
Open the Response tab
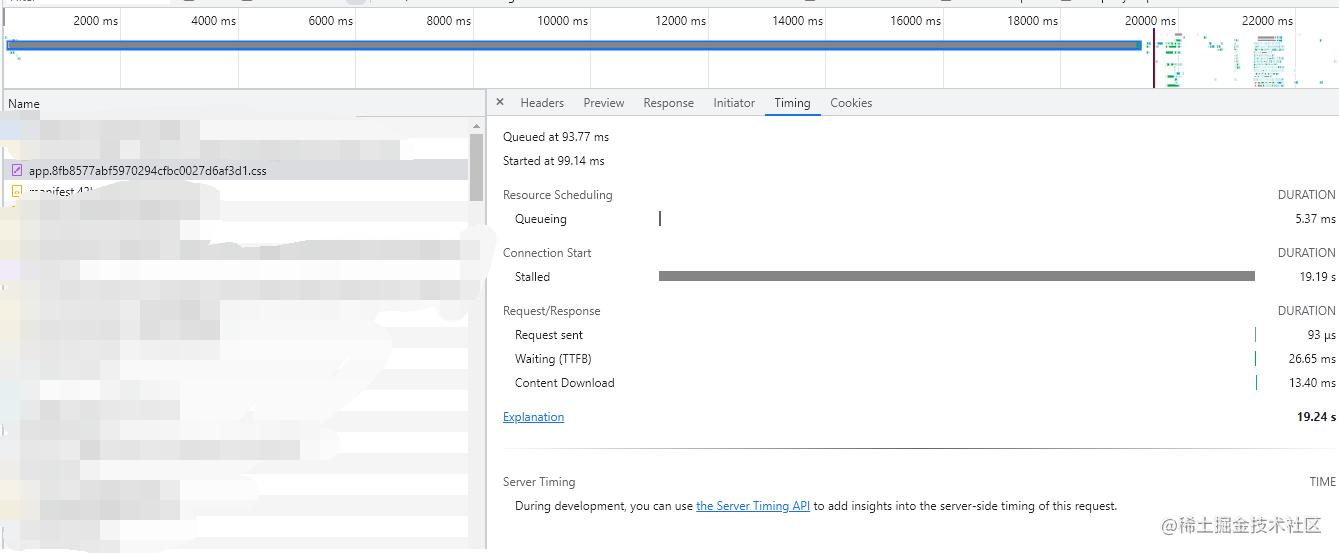tap(669, 103)
